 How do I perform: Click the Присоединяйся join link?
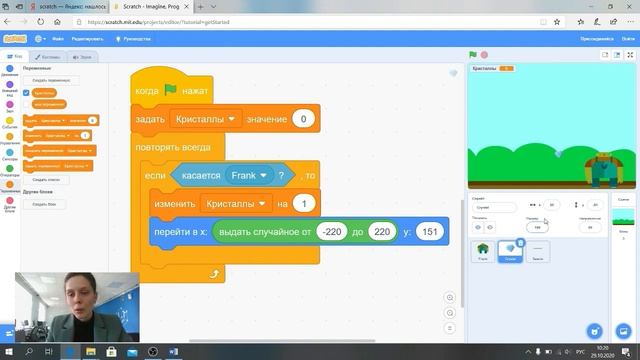pos(597,39)
